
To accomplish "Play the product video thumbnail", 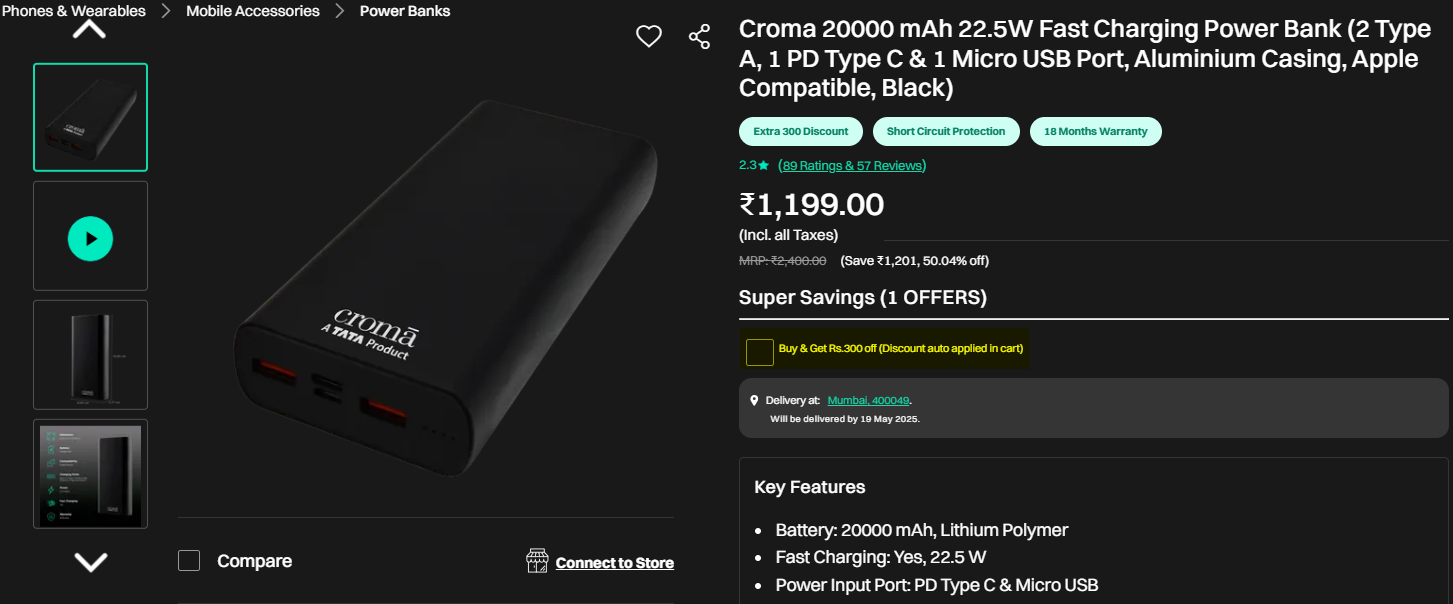I will click(x=90, y=239).
